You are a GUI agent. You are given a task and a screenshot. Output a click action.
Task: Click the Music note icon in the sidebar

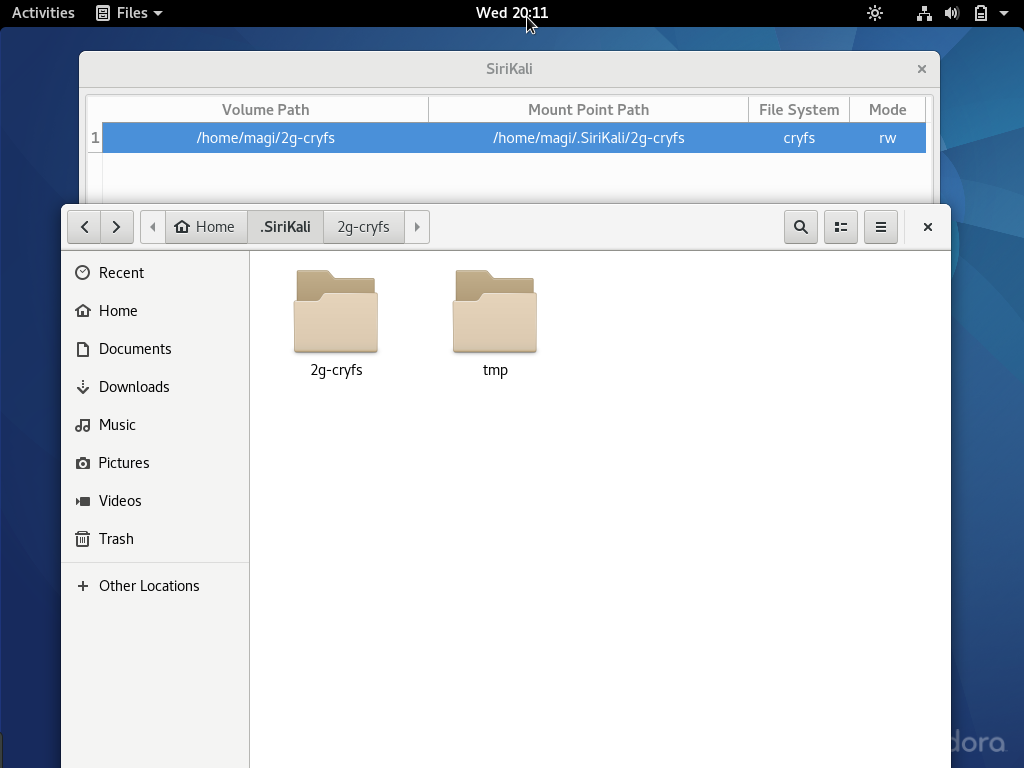click(82, 425)
